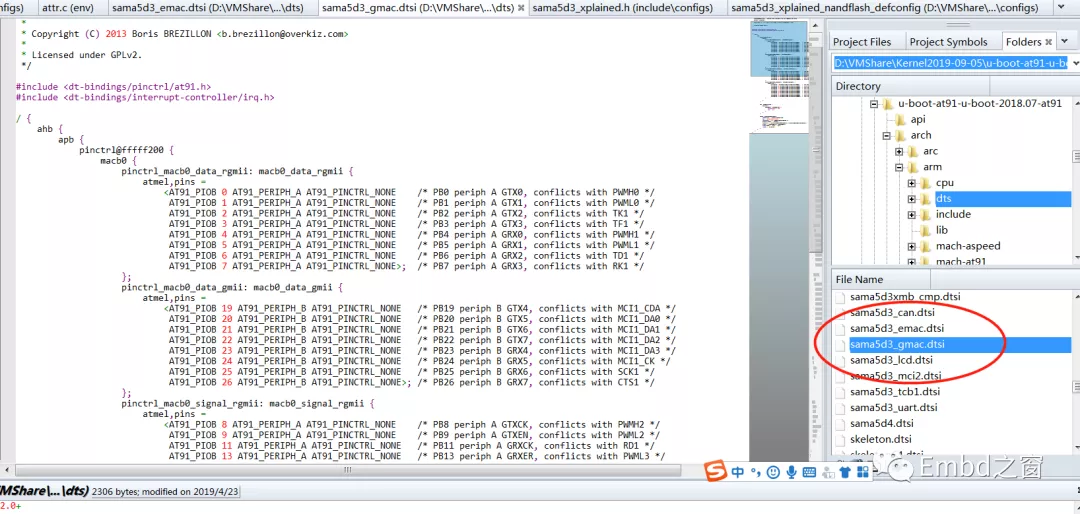
Task: Select the mach-at91 folder in tree
Action: (x=961, y=262)
